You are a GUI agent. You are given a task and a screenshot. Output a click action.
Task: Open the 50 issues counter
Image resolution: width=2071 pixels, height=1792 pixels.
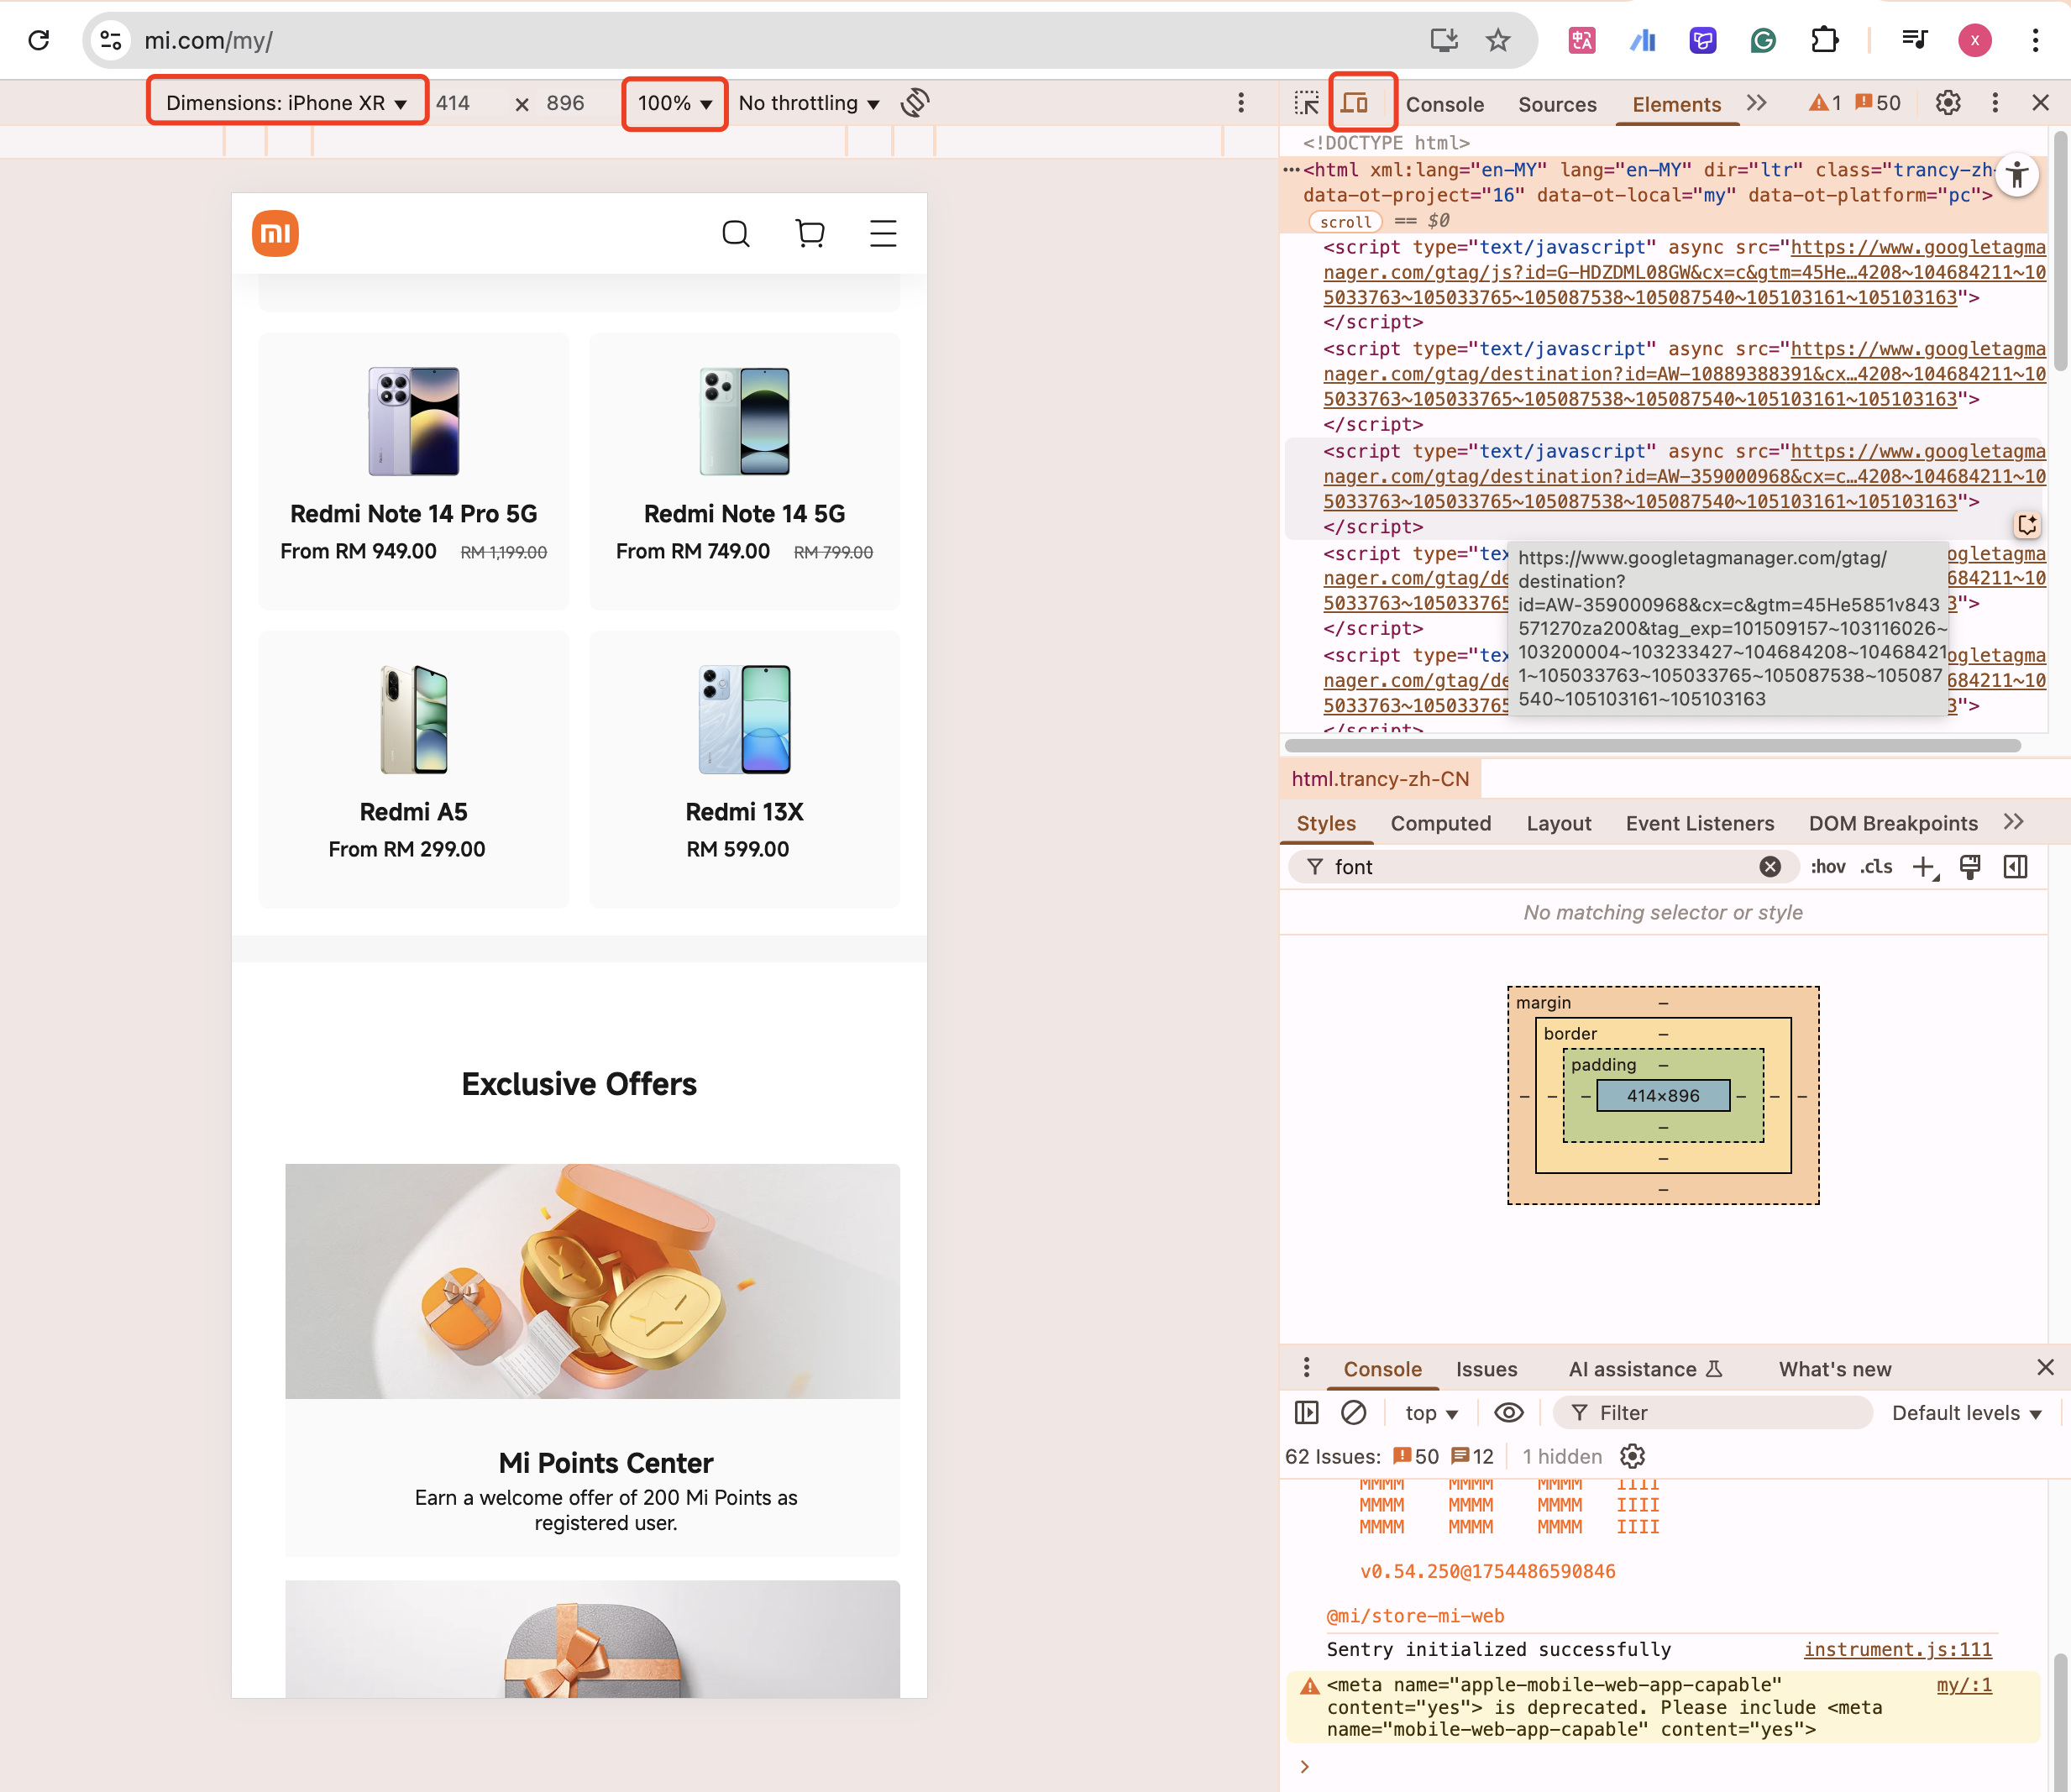point(1878,103)
